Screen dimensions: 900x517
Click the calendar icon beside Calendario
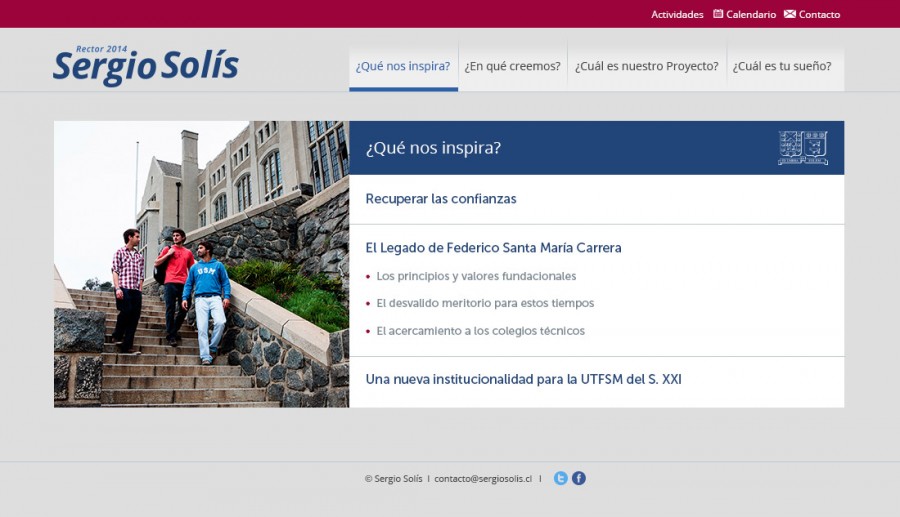coord(717,14)
